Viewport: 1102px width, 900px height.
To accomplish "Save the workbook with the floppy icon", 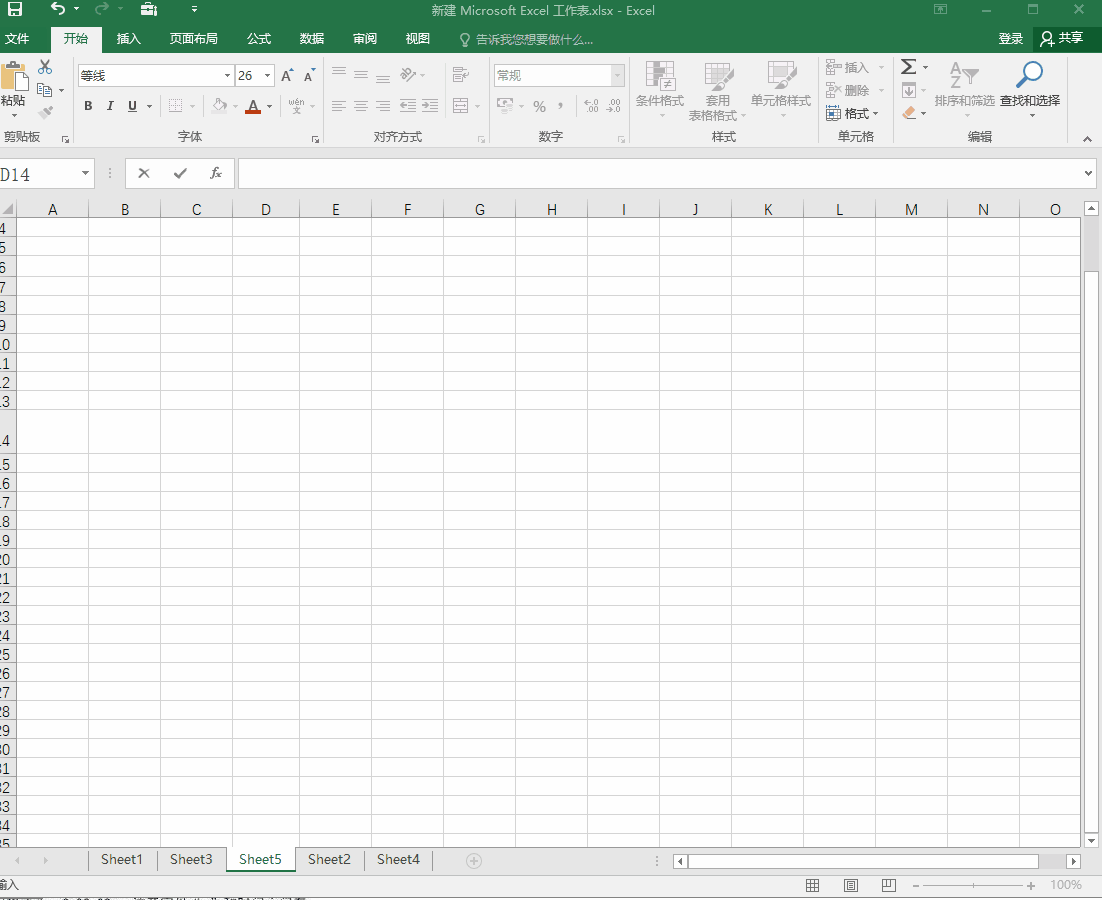I will coord(14,9).
